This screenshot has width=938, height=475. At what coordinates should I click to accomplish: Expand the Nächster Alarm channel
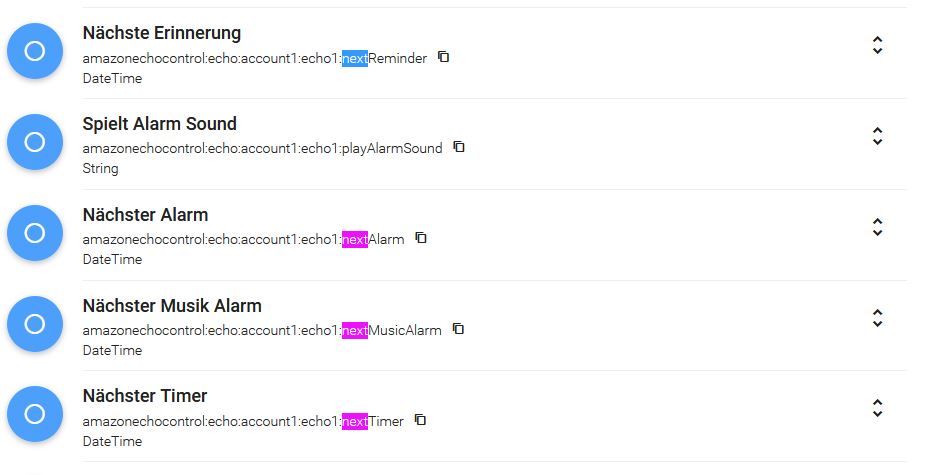click(x=878, y=227)
